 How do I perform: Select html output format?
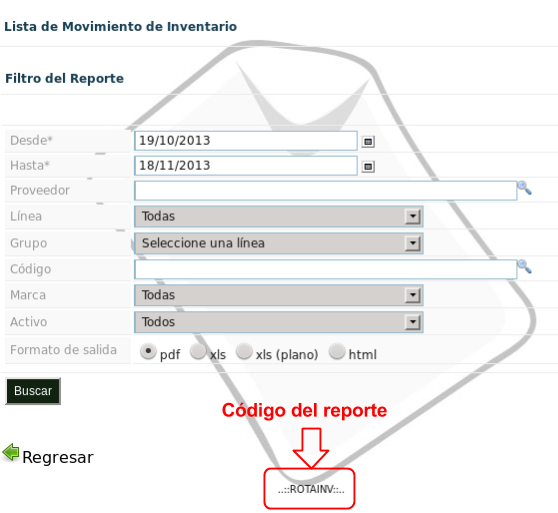pyautogui.click(x=337, y=351)
